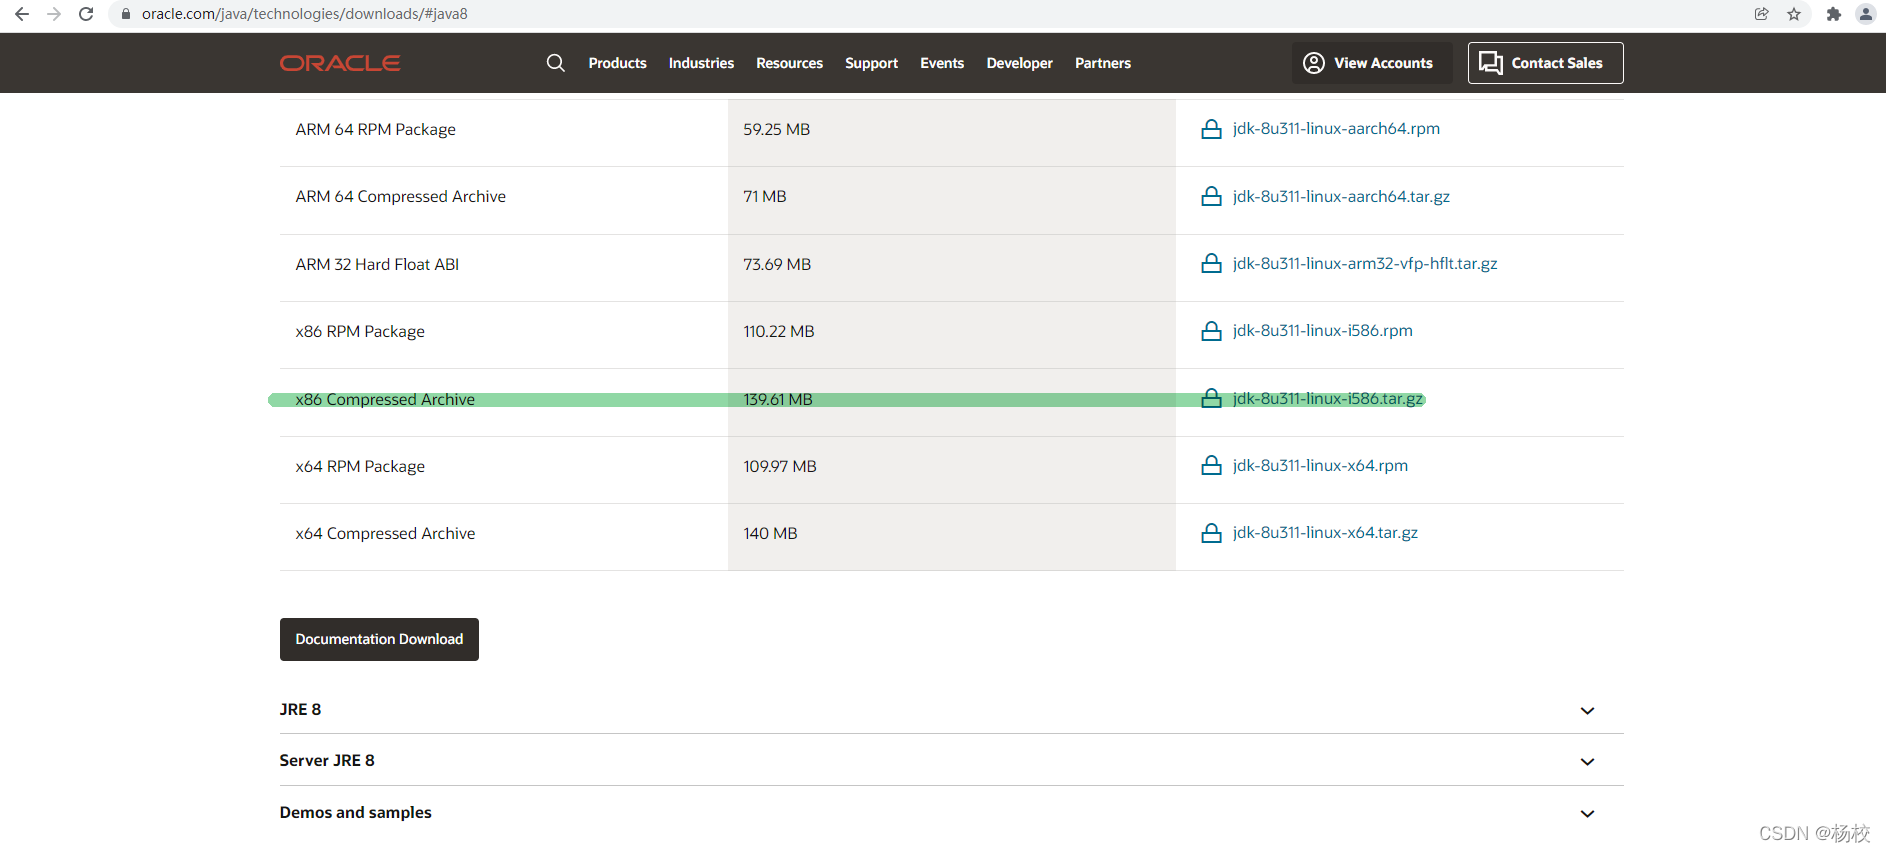Open Oracle site search
The width and height of the screenshot is (1886, 852).
coord(556,63)
